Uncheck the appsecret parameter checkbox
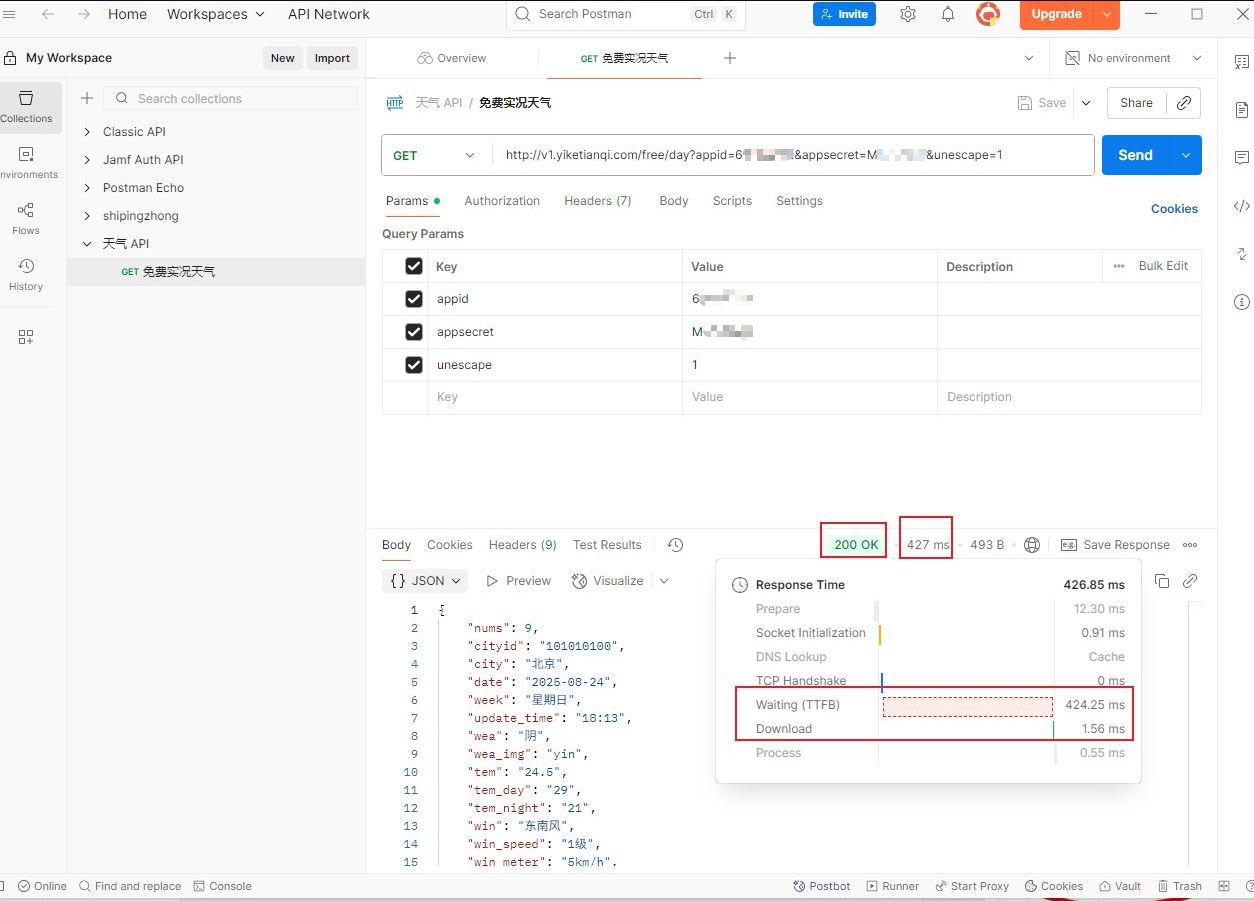Screen dimensions: 1254x901 click(414, 332)
